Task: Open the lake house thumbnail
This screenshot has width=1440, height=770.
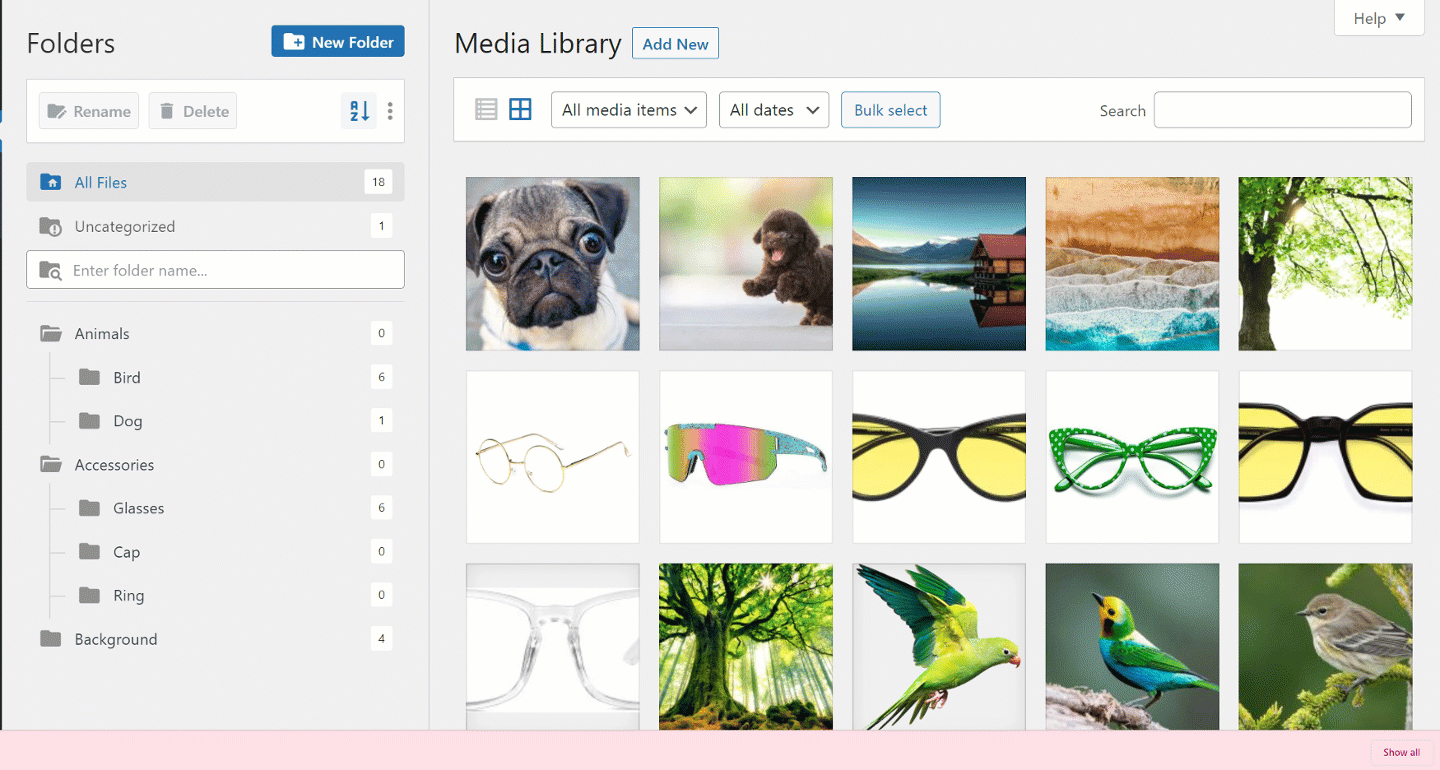Action: (x=939, y=264)
